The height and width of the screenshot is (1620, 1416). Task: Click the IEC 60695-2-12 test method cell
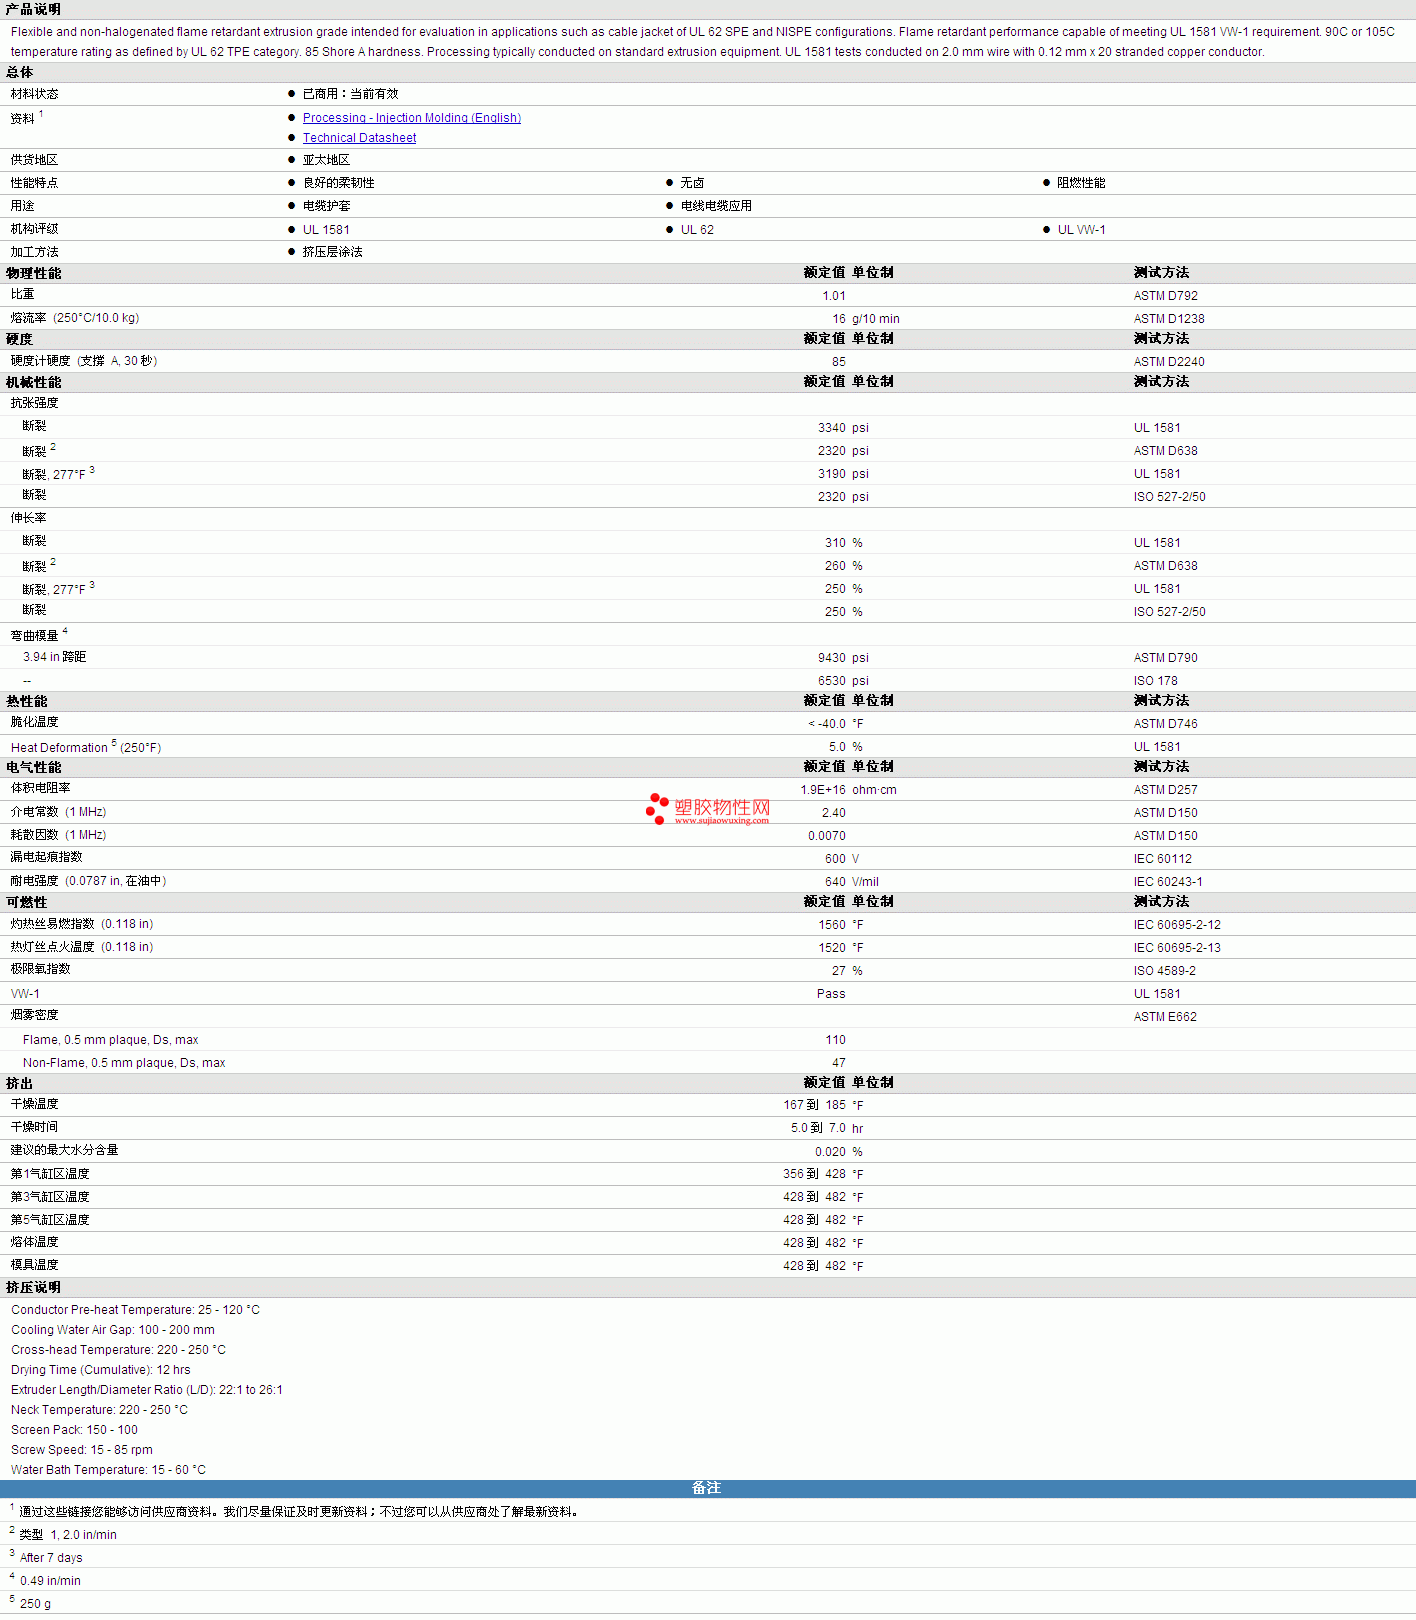pos(1177,925)
